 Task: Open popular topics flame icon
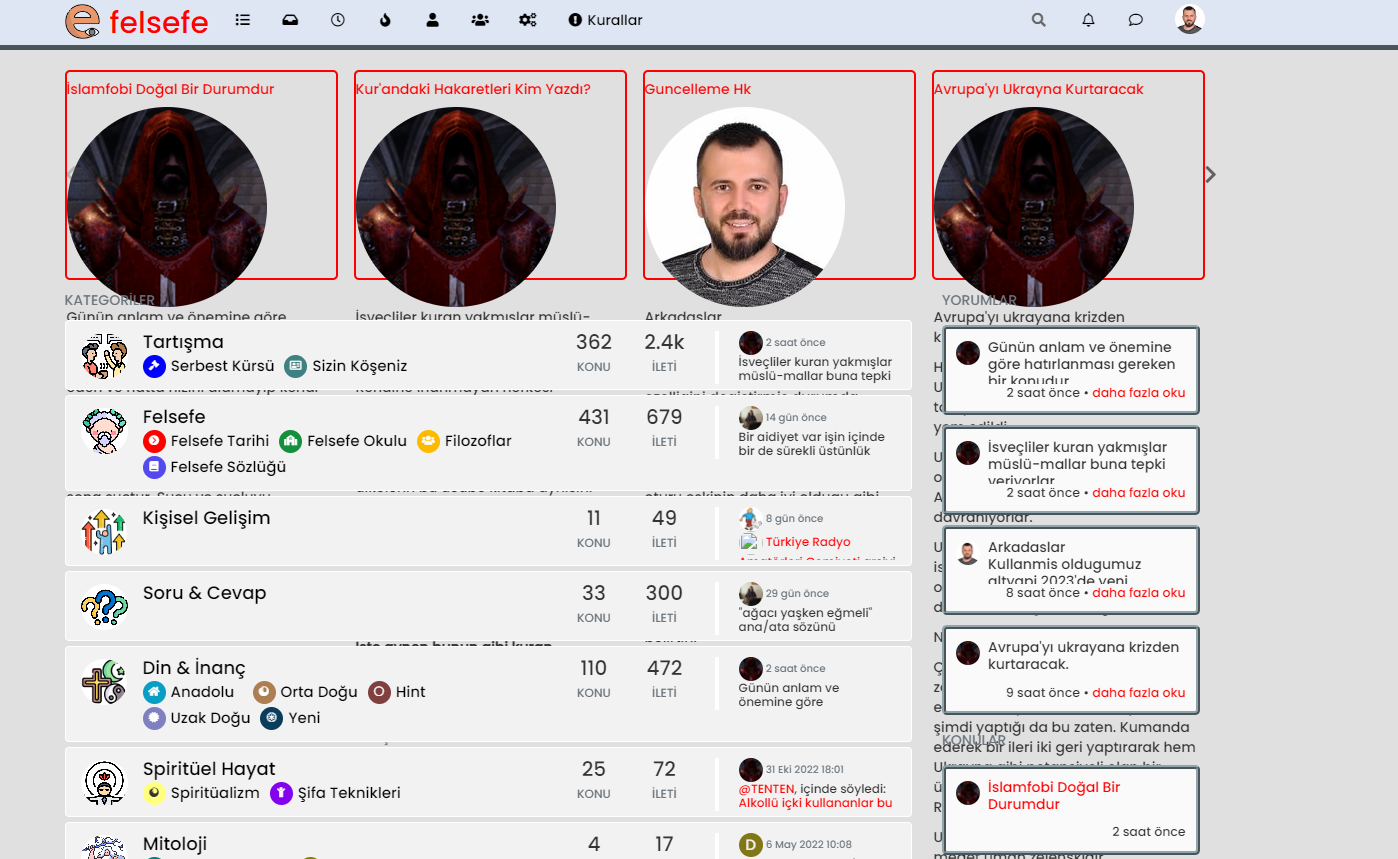pos(386,20)
